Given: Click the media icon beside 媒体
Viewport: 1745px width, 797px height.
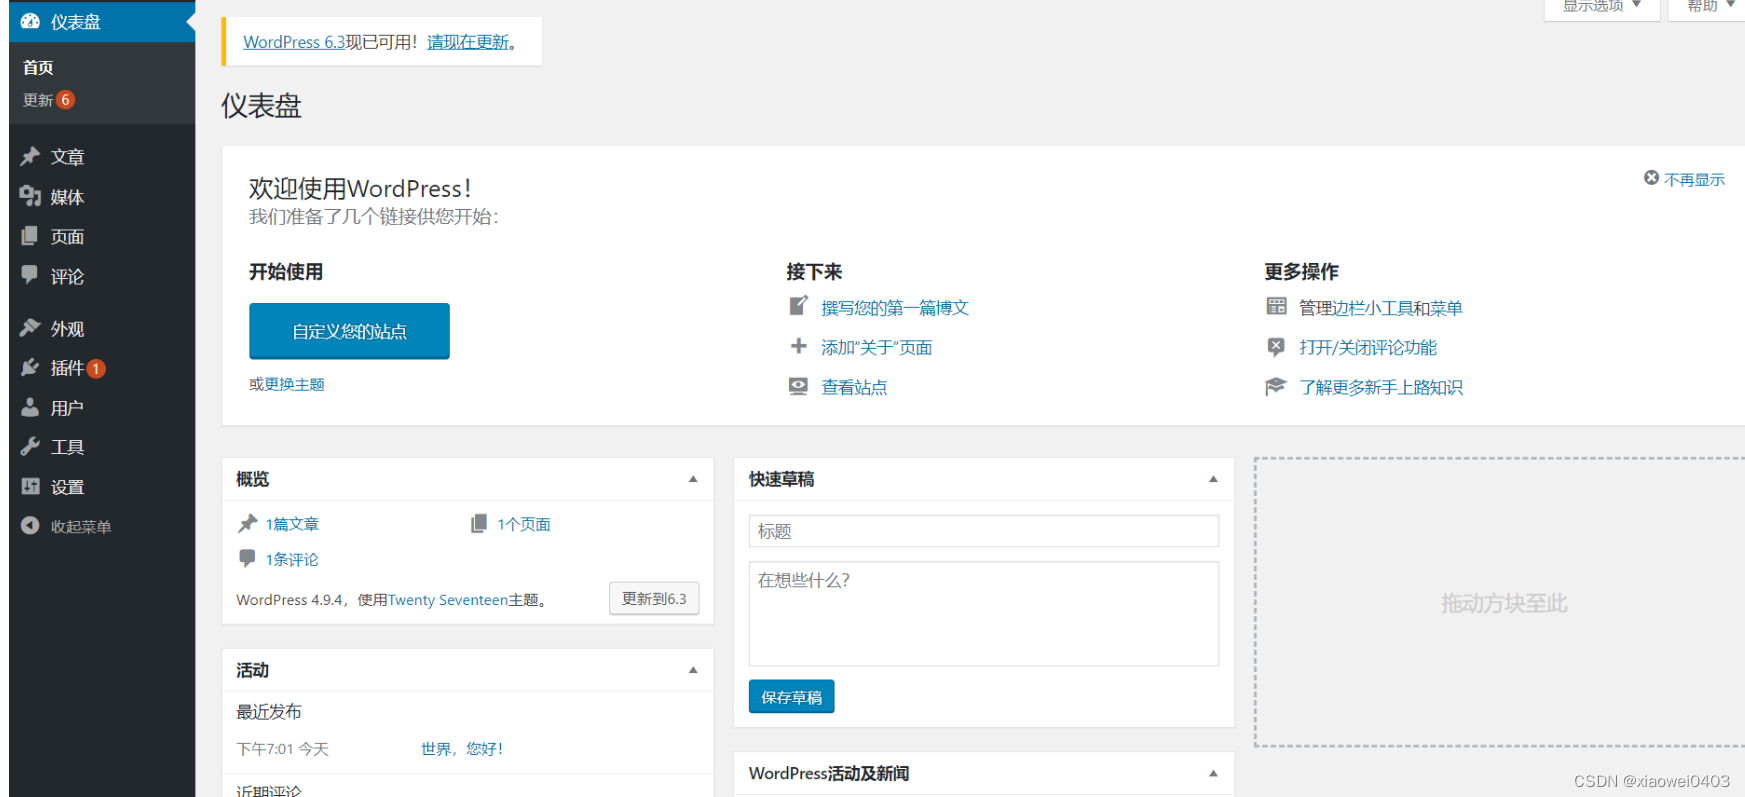Looking at the screenshot, I should click(30, 196).
